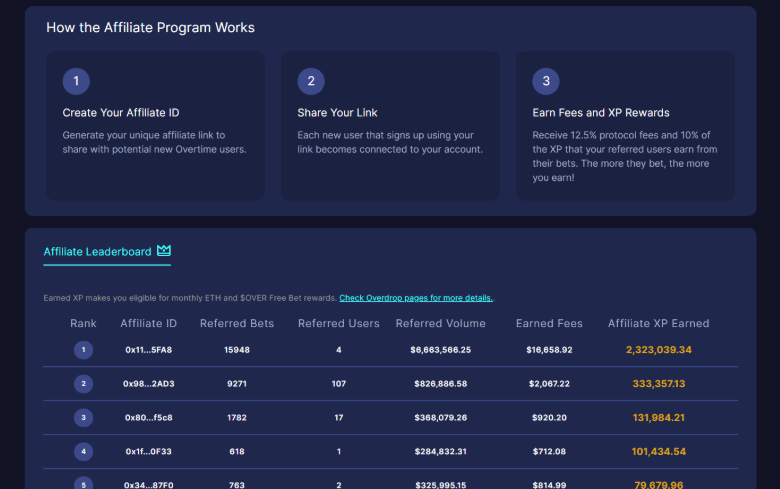This screenshot has height=489, width=780.
Task: Select affiliate ID 0x98...2AD3
Action: click(x=148, y=383)
